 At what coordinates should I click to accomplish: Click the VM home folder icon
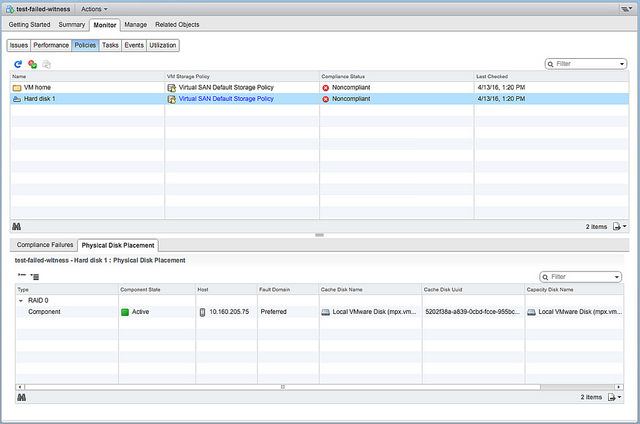[x=17, y=87]
